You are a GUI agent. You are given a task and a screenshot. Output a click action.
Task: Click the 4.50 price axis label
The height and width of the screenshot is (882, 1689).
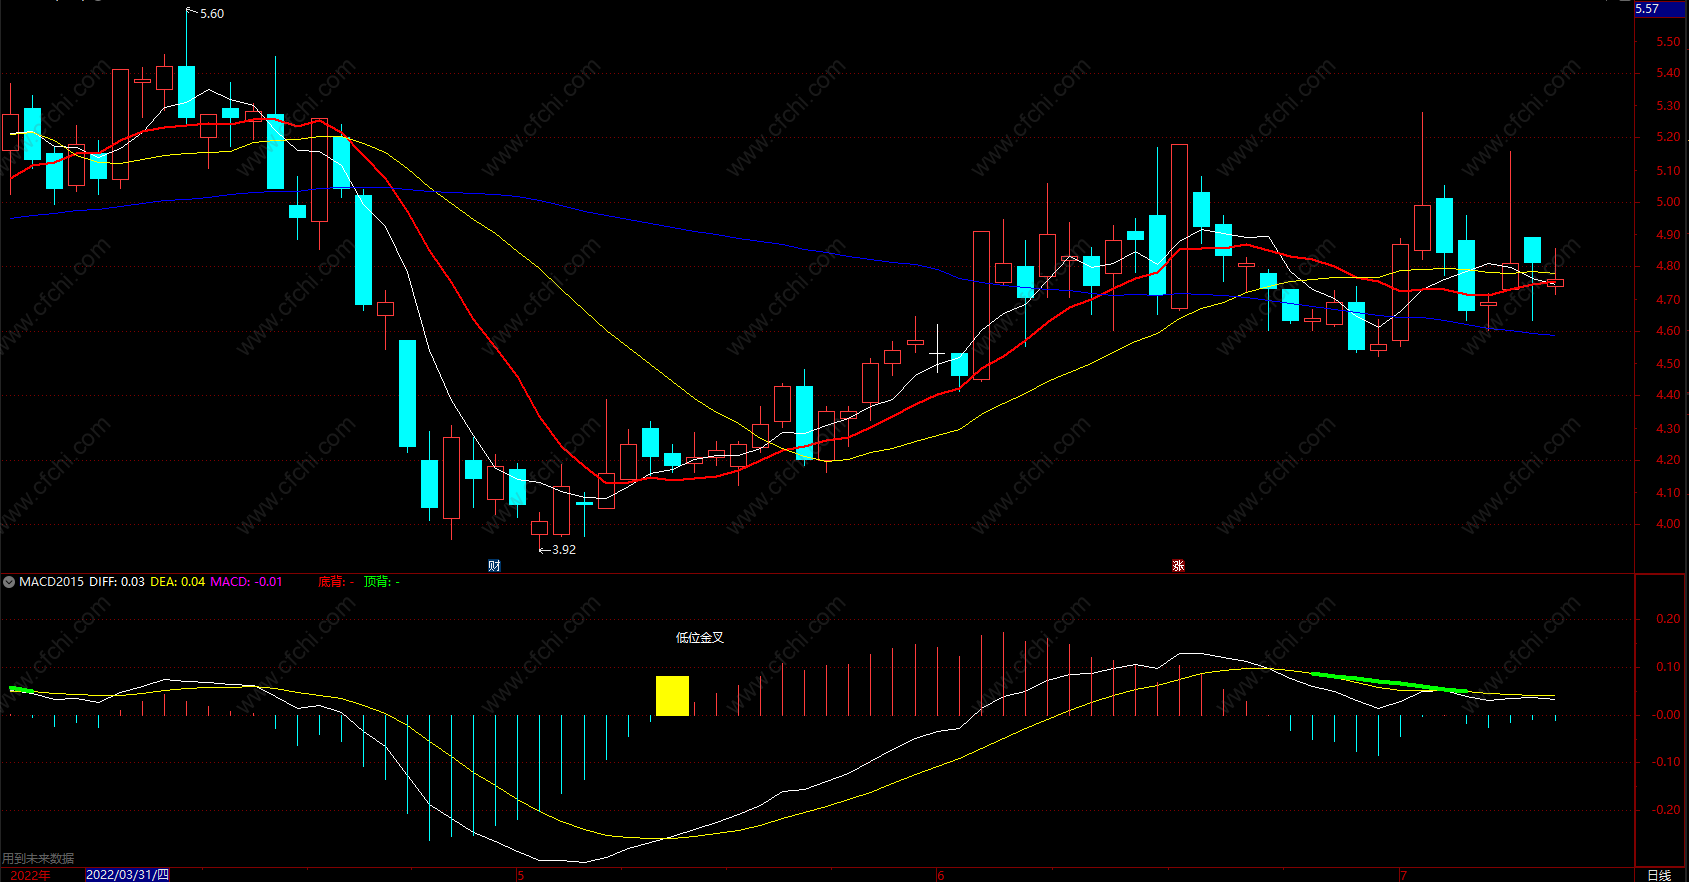click(1668, 364)
